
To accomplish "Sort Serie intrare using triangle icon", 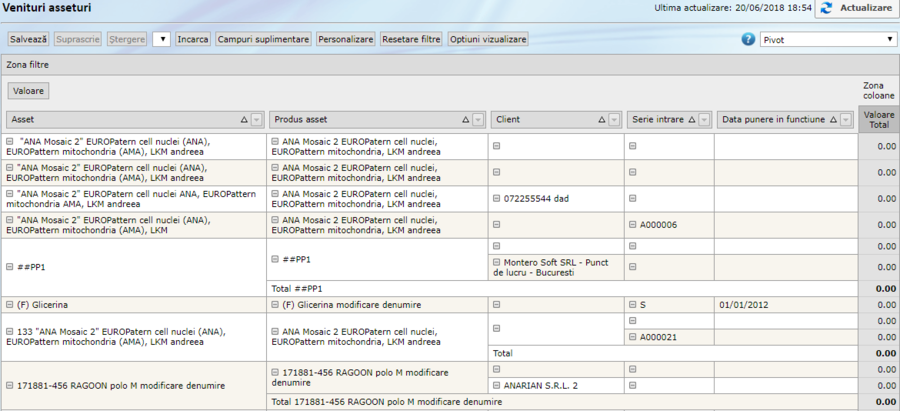I will click(x=692, y=119).
